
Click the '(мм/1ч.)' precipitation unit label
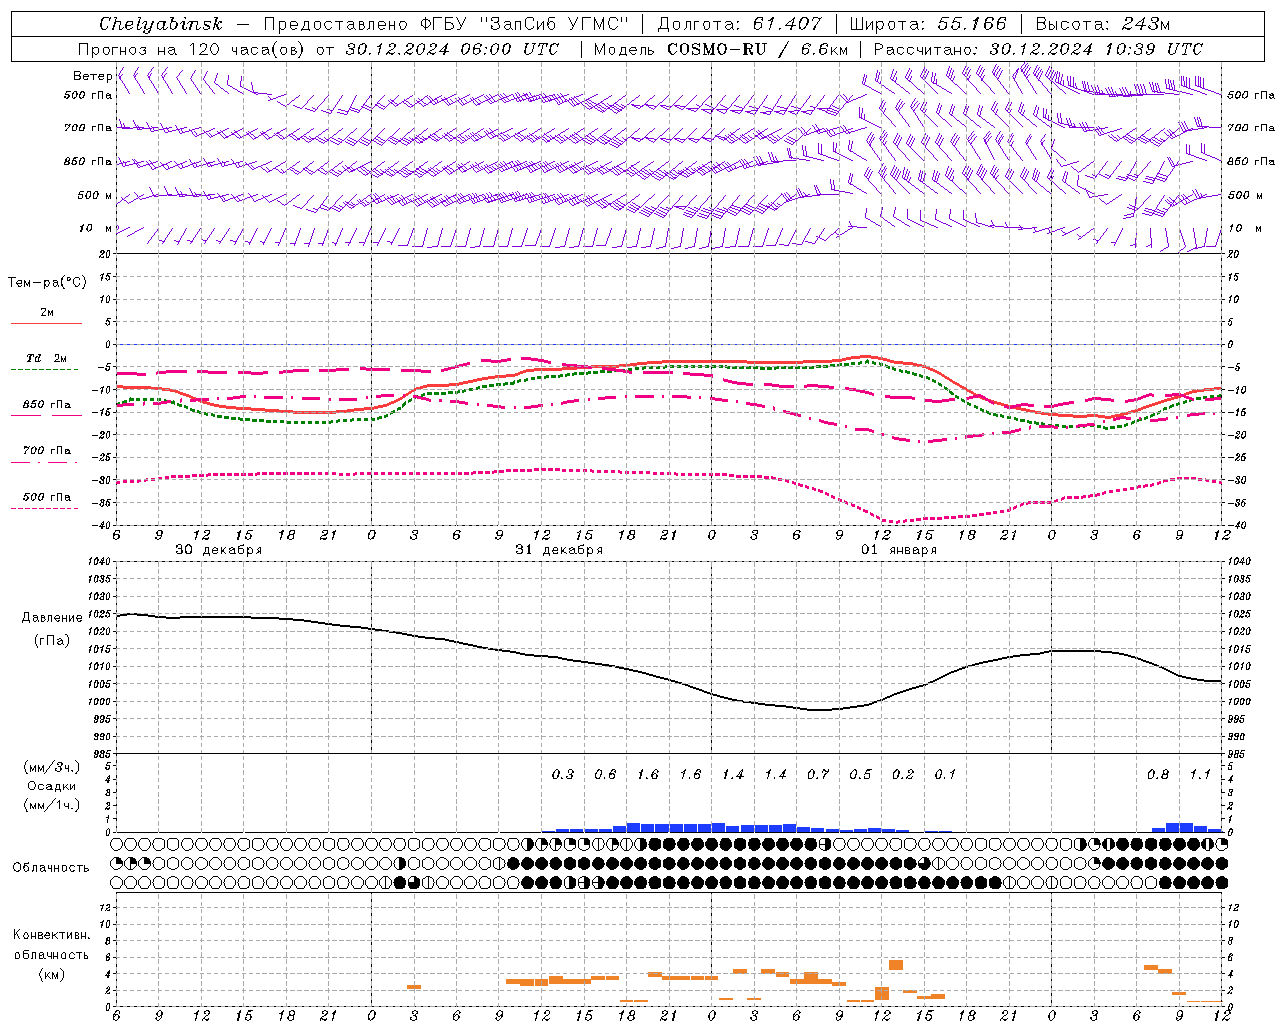(x=52, y=805)
